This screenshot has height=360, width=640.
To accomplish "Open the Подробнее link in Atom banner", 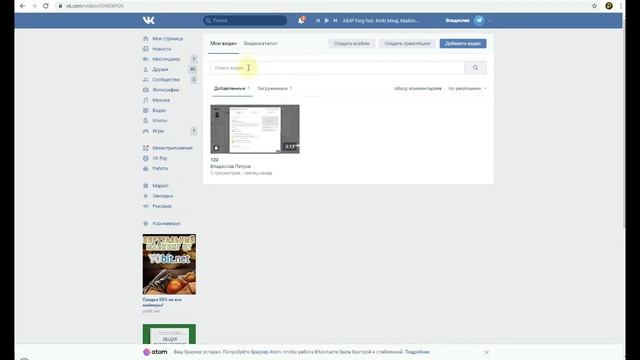I will point(417,352).
